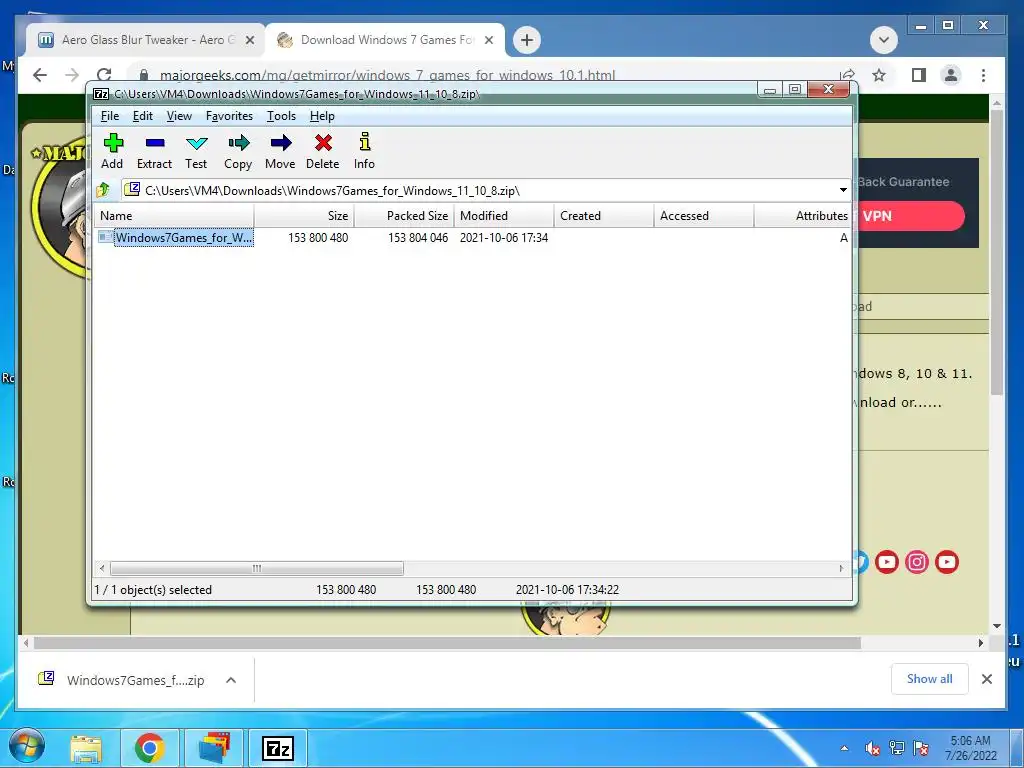Open the red YouTube icon beside Instagram
The height and width of the screenshot is (768, 1024).
886,562
